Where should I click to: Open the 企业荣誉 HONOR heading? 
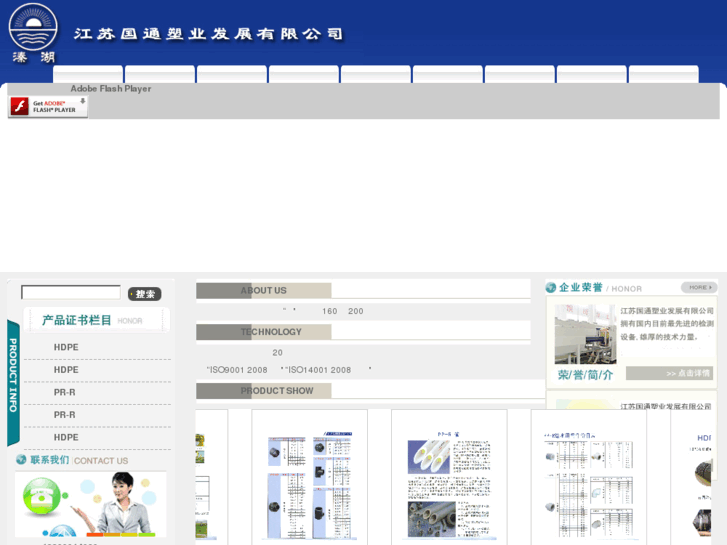pos(600,288)
